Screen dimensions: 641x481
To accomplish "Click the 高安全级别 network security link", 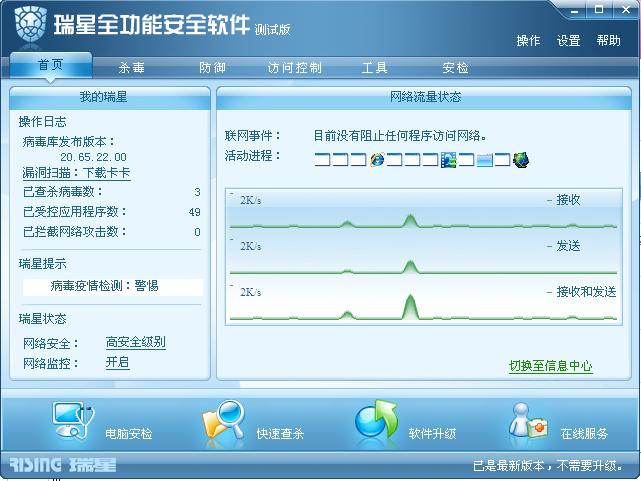I will point(136,342).
